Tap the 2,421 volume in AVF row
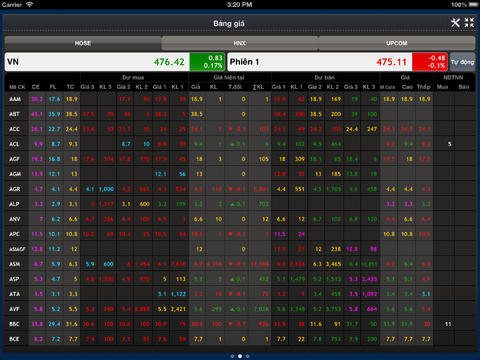480x360 pixels. point(178,309)
